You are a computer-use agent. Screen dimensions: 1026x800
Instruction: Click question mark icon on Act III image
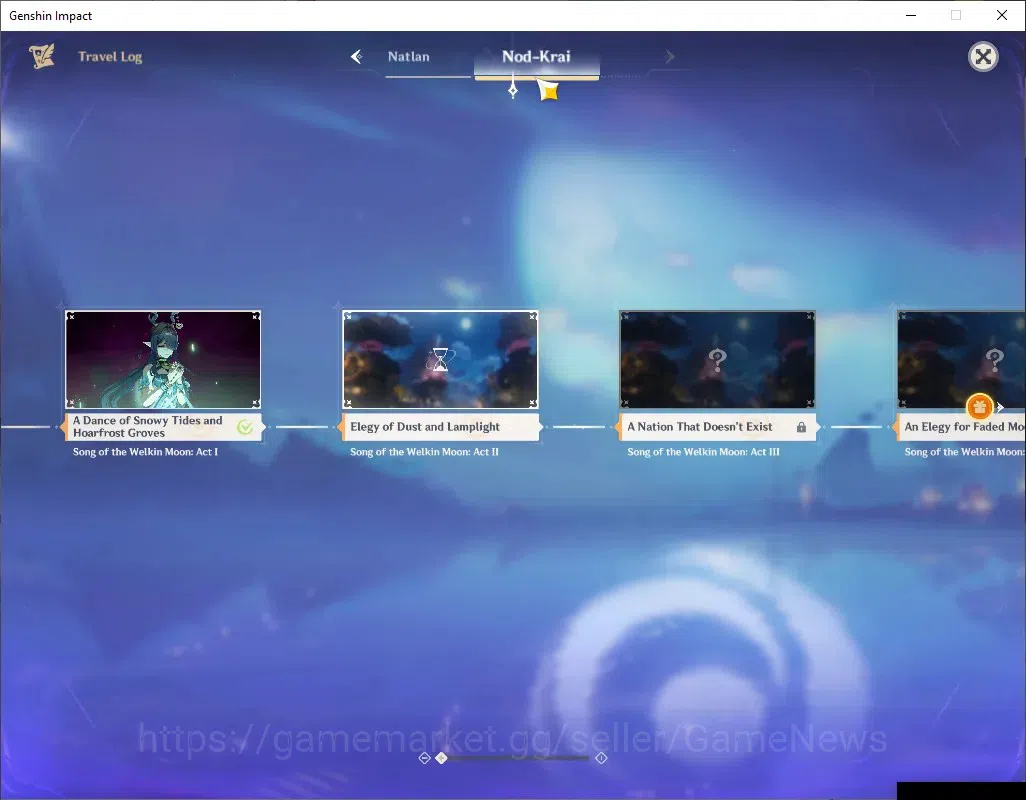[718, 359]
